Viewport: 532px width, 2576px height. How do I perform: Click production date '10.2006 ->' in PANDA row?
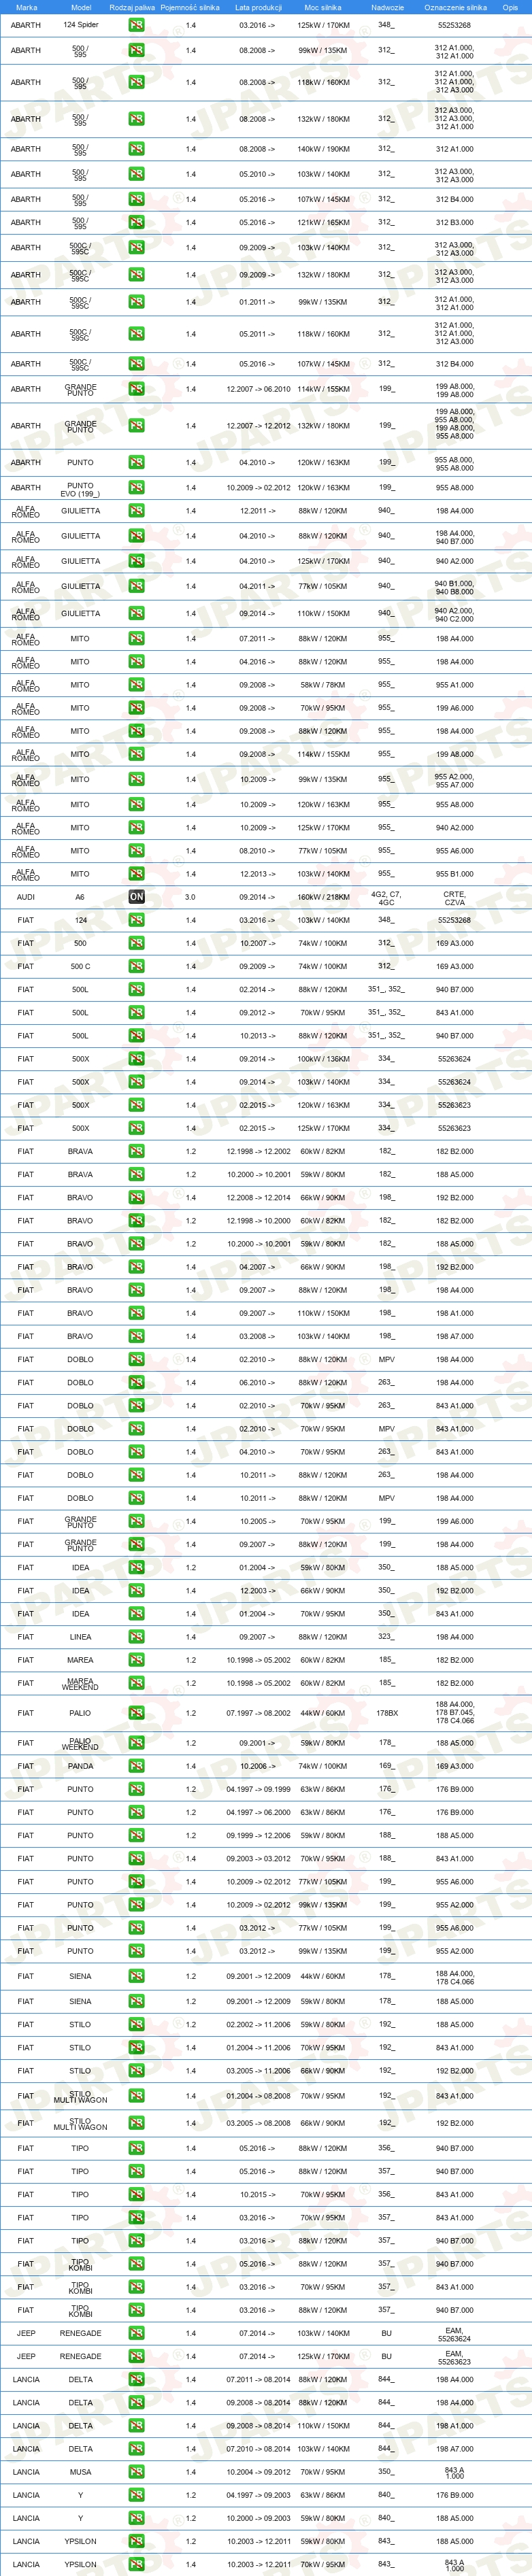click(x=257, y=1766)
